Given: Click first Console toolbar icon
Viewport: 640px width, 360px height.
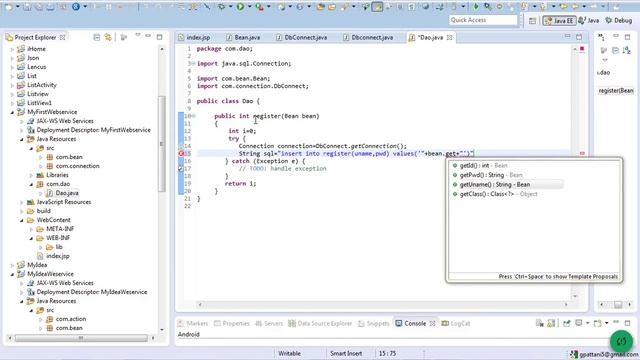Looking at the screenshot, I should 540,323.
